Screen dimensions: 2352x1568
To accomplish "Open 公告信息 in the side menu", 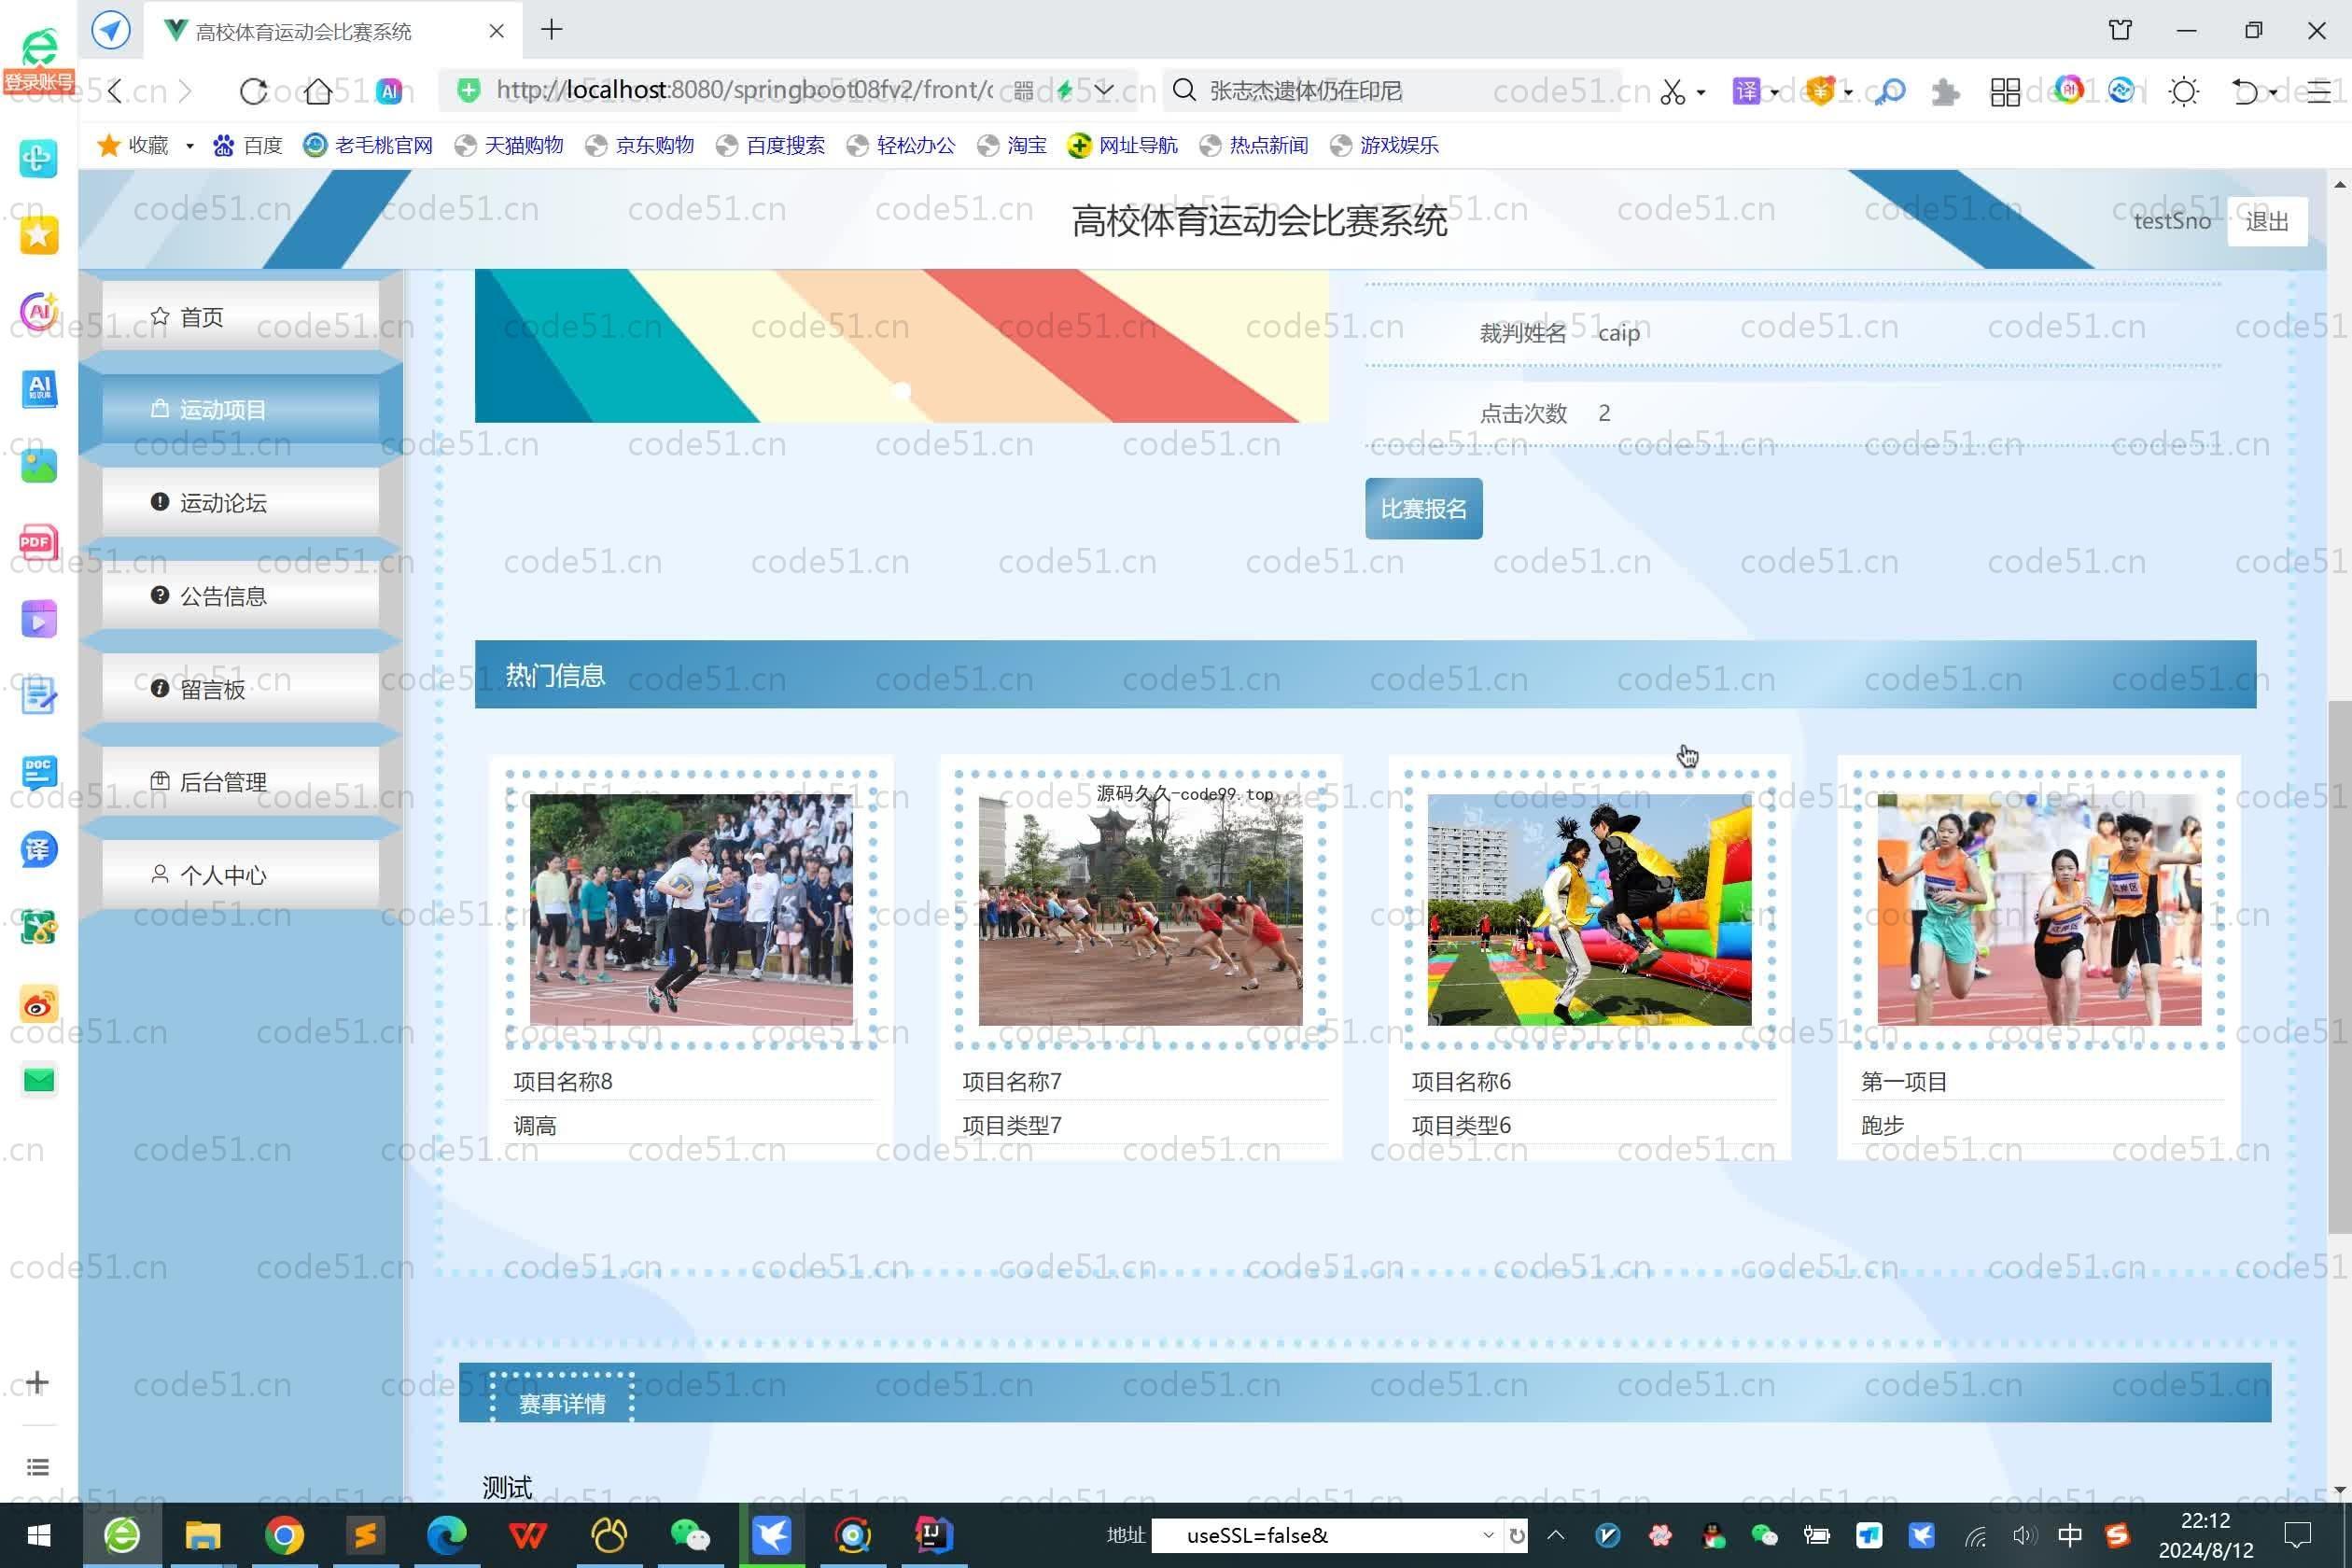I will (x=240, y=596).
